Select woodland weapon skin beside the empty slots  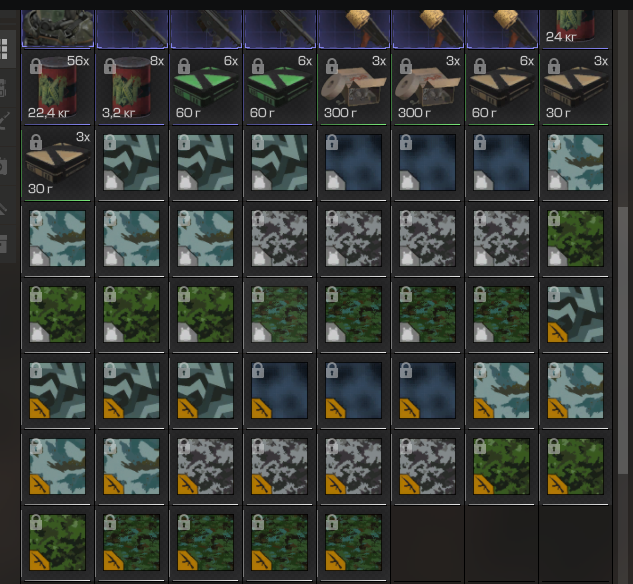pos(353,542)
